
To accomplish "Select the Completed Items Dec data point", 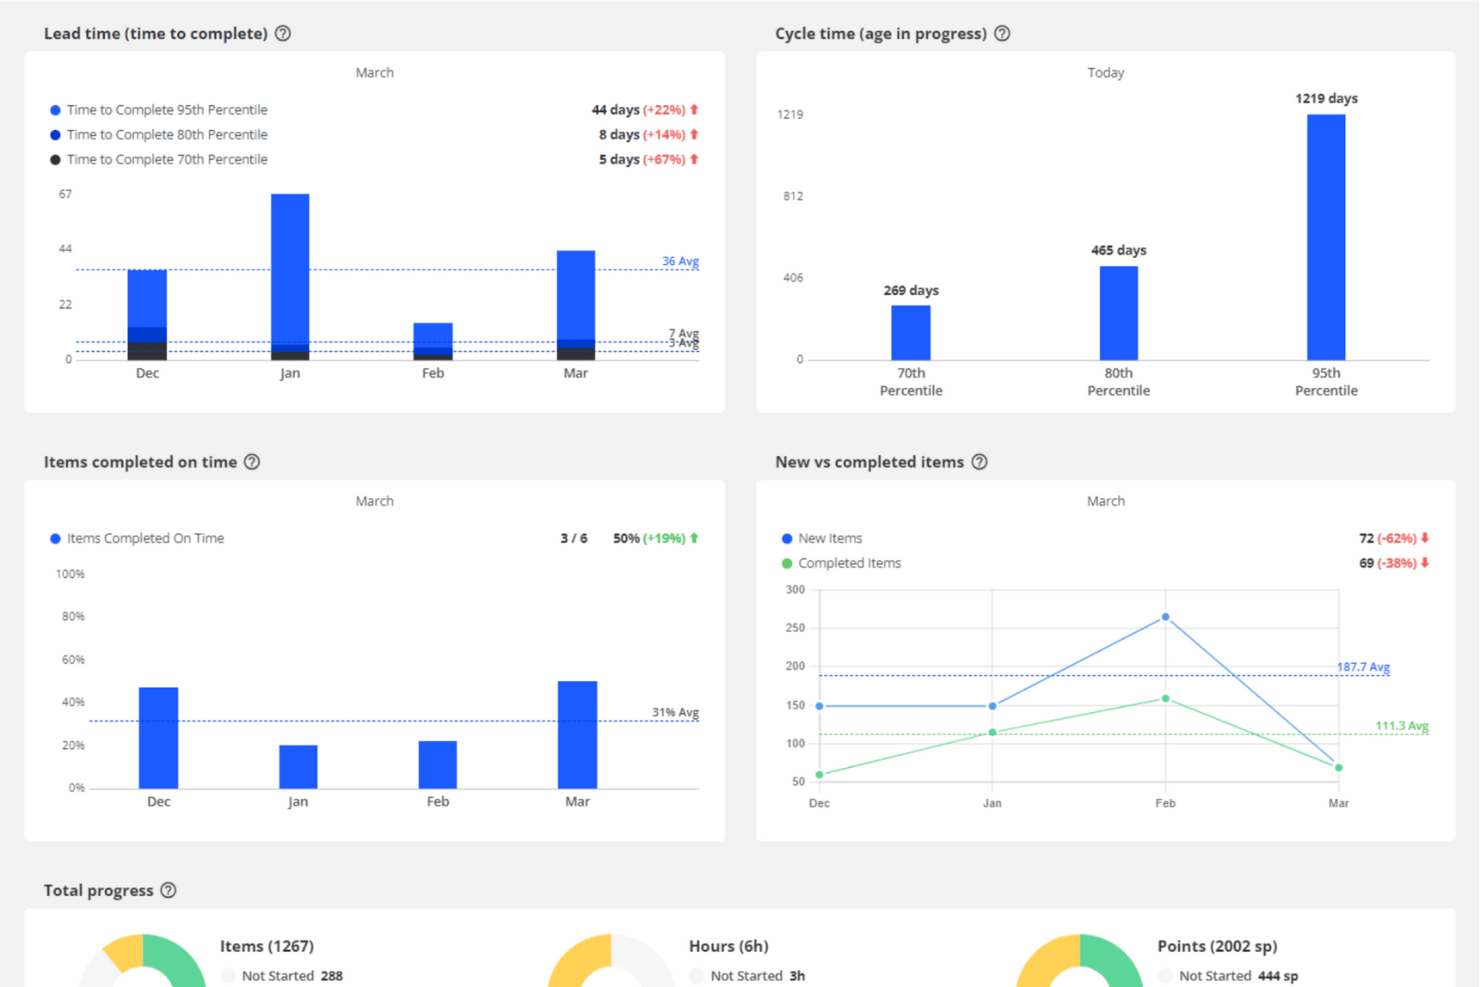I will tap(820, 775).
